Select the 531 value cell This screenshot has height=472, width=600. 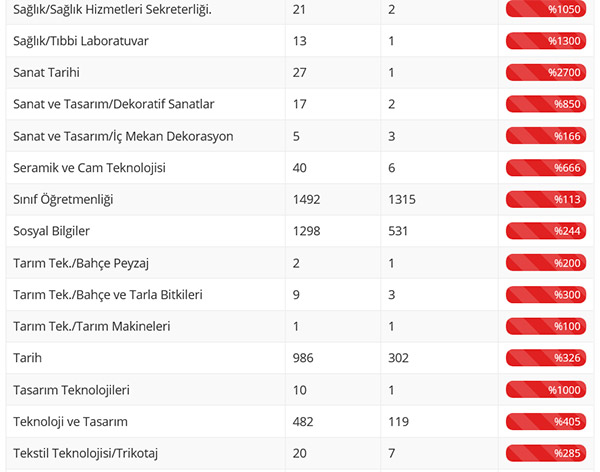(398, 231)
